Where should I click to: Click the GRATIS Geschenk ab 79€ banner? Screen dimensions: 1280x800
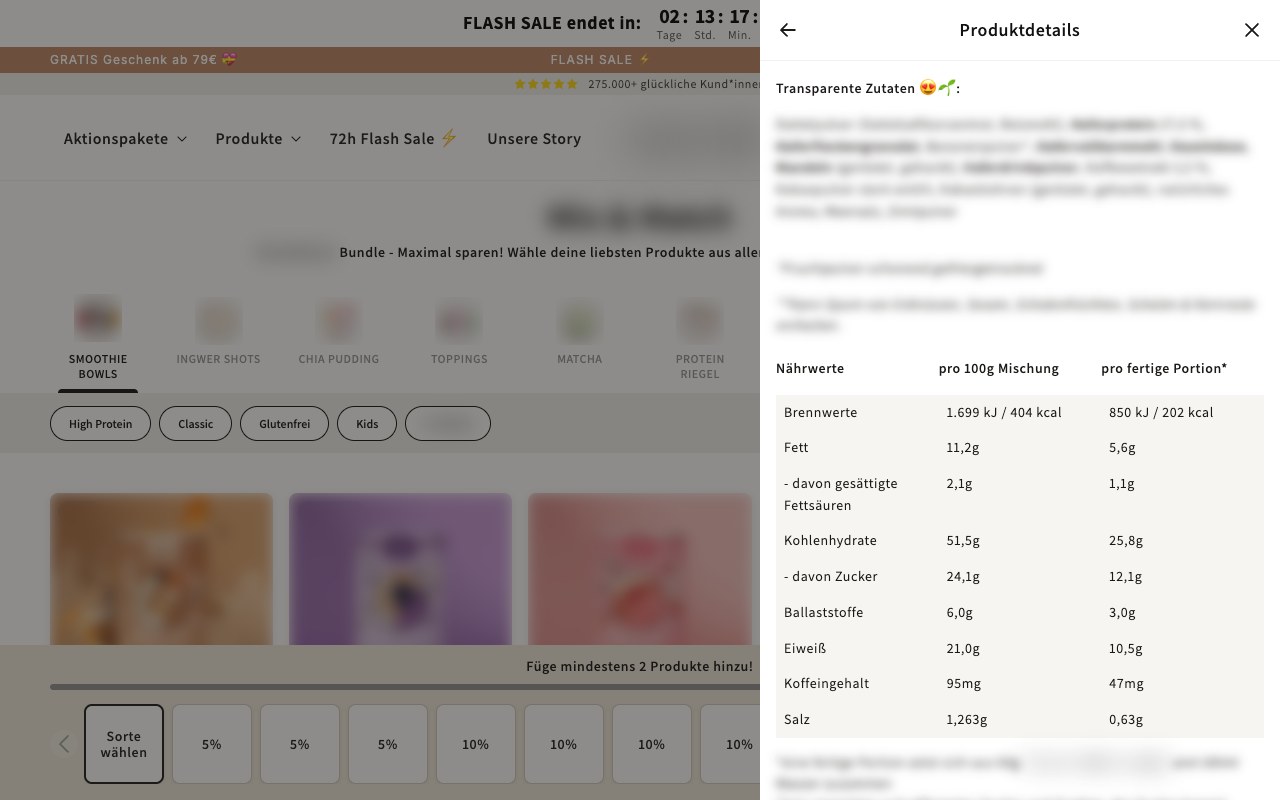coord(143,60)
